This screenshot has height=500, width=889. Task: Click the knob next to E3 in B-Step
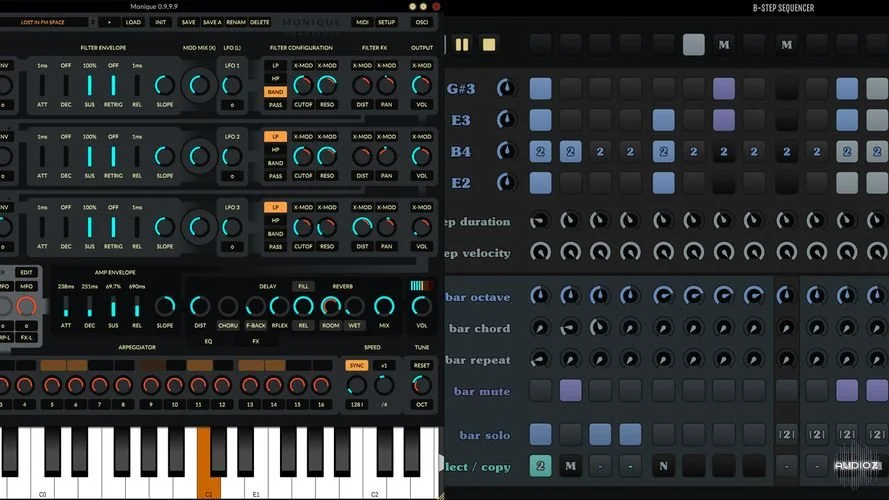coord(506,120)
